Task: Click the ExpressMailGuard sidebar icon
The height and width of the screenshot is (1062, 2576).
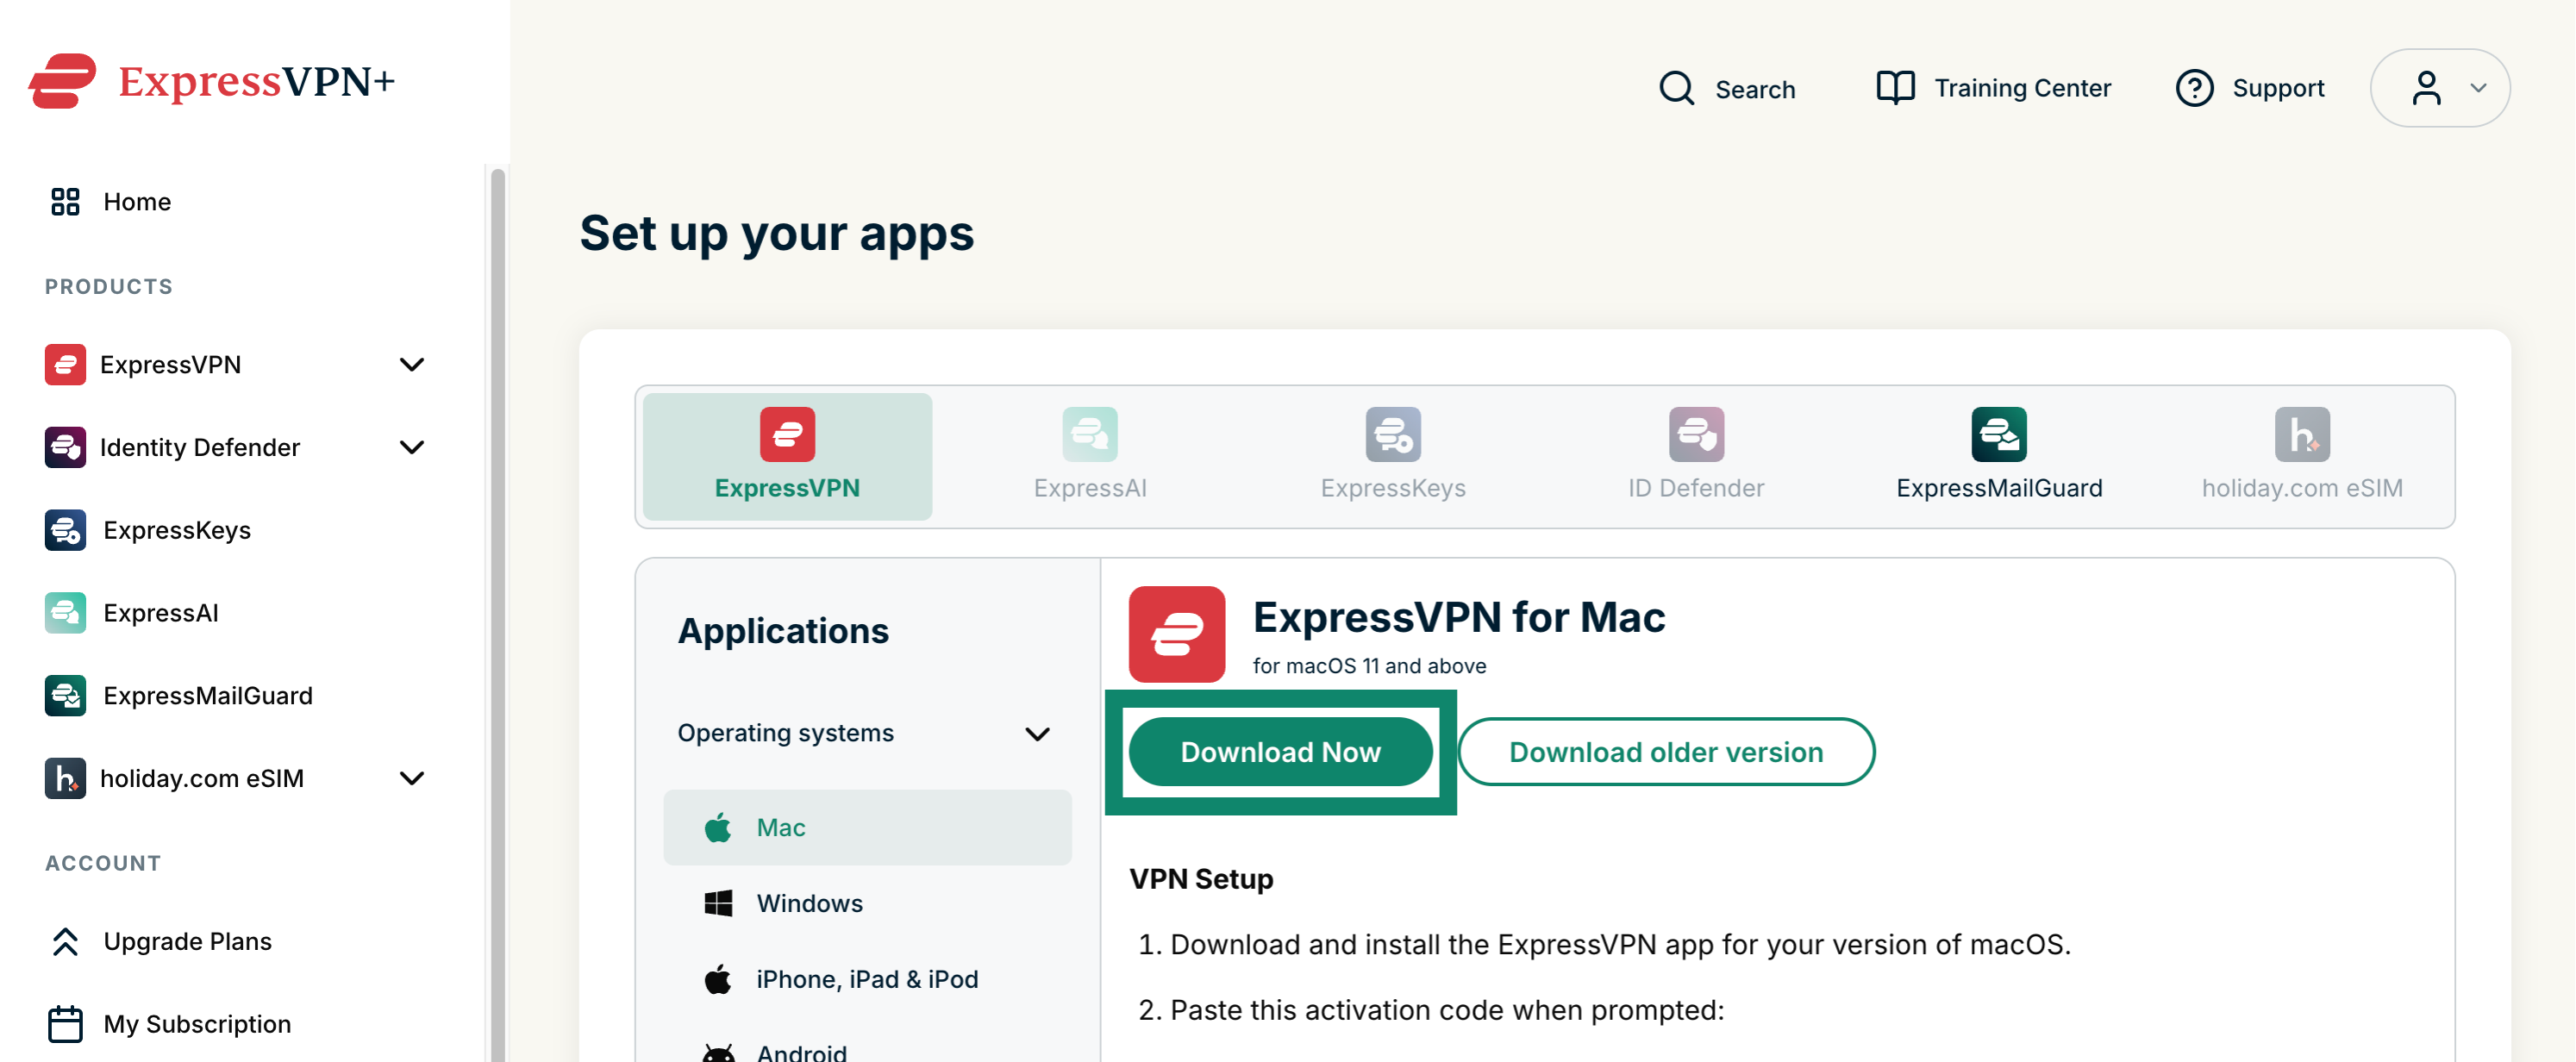Action: (x=65, y=696)
